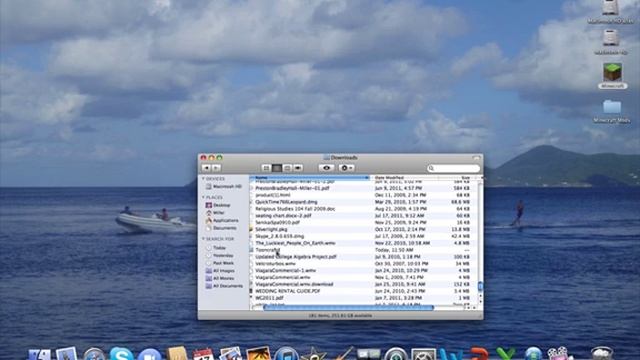This screenshot has height=360, width=640.
Task: Launch iTunes from the Dock
Action: pos(286,354)
